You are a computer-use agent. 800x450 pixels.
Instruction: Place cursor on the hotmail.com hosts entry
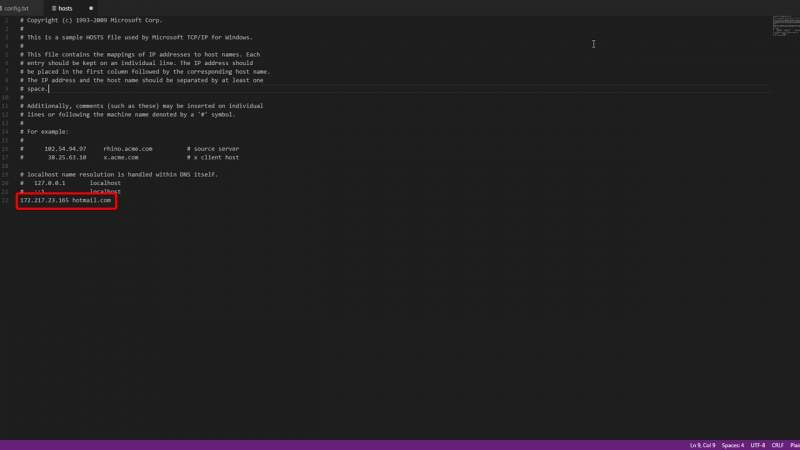(65, 201)
